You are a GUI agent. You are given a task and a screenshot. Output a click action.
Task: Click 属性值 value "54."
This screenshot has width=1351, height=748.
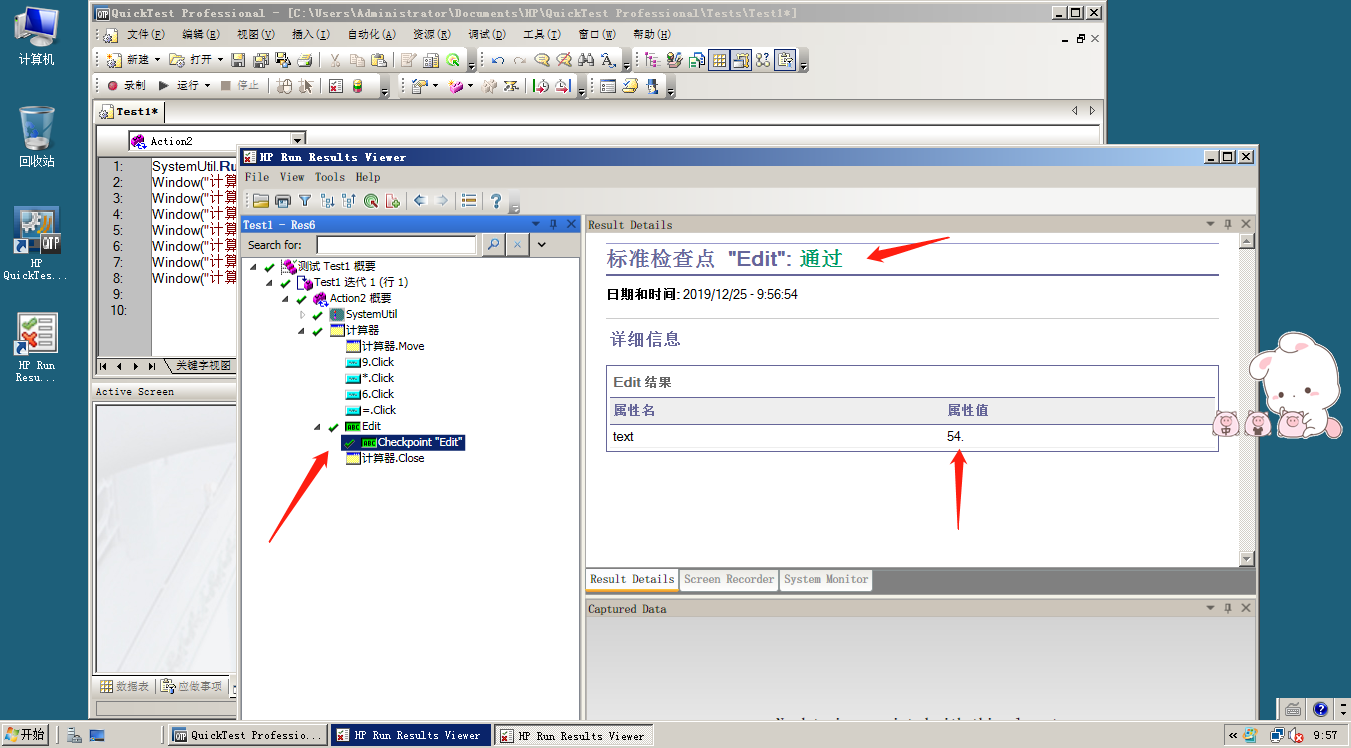click(x=955, y=437)
